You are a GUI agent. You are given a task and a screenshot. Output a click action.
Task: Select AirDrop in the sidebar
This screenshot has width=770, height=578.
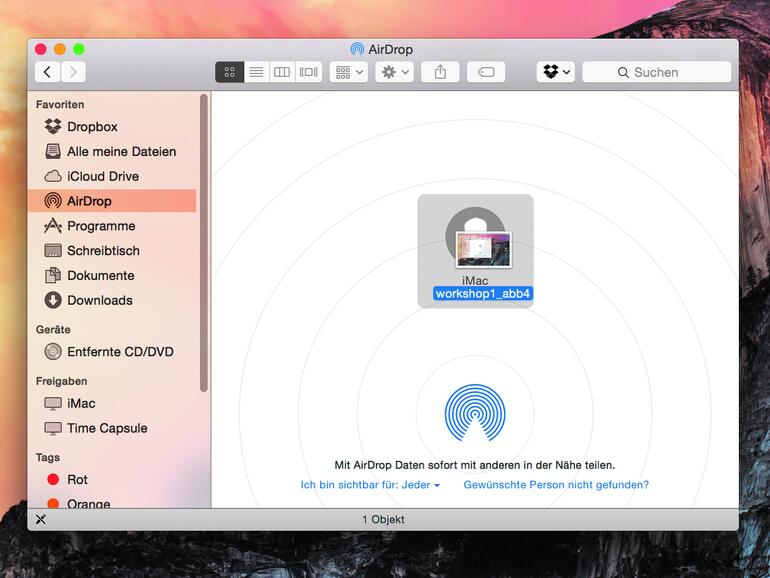(x=112, y=201)
